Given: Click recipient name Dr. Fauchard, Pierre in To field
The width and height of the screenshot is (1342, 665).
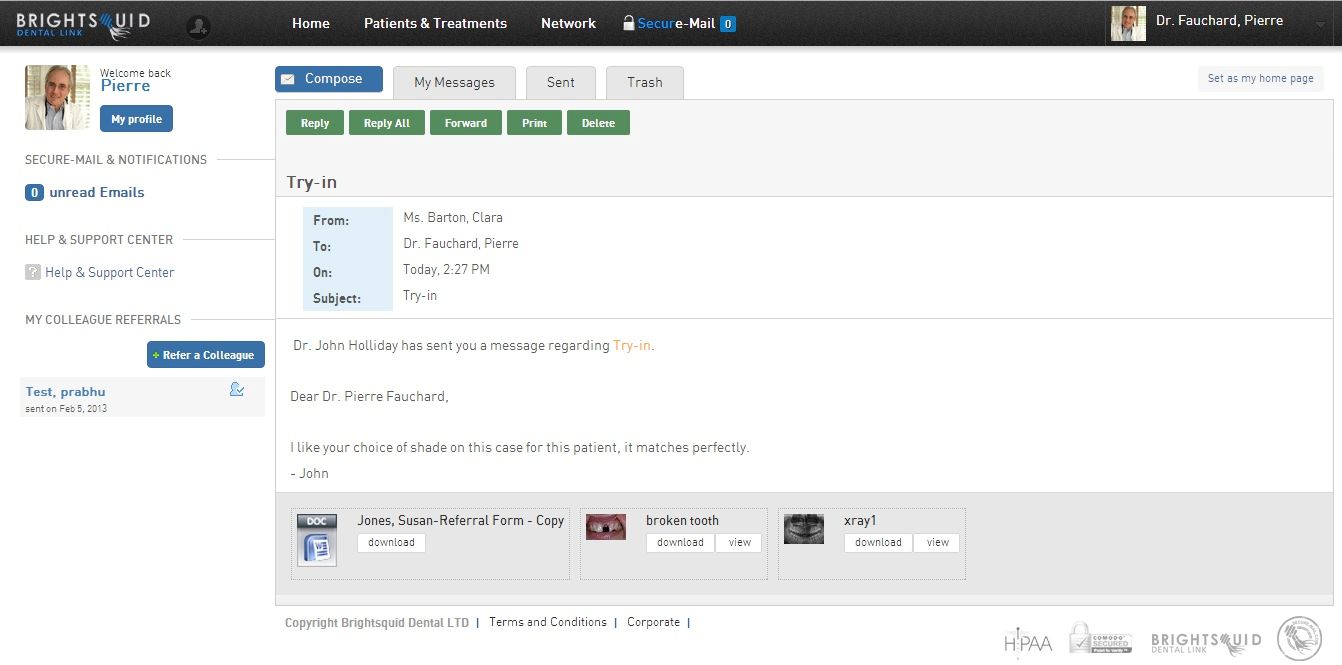Looking at the screenshot, I should [461, 243].
